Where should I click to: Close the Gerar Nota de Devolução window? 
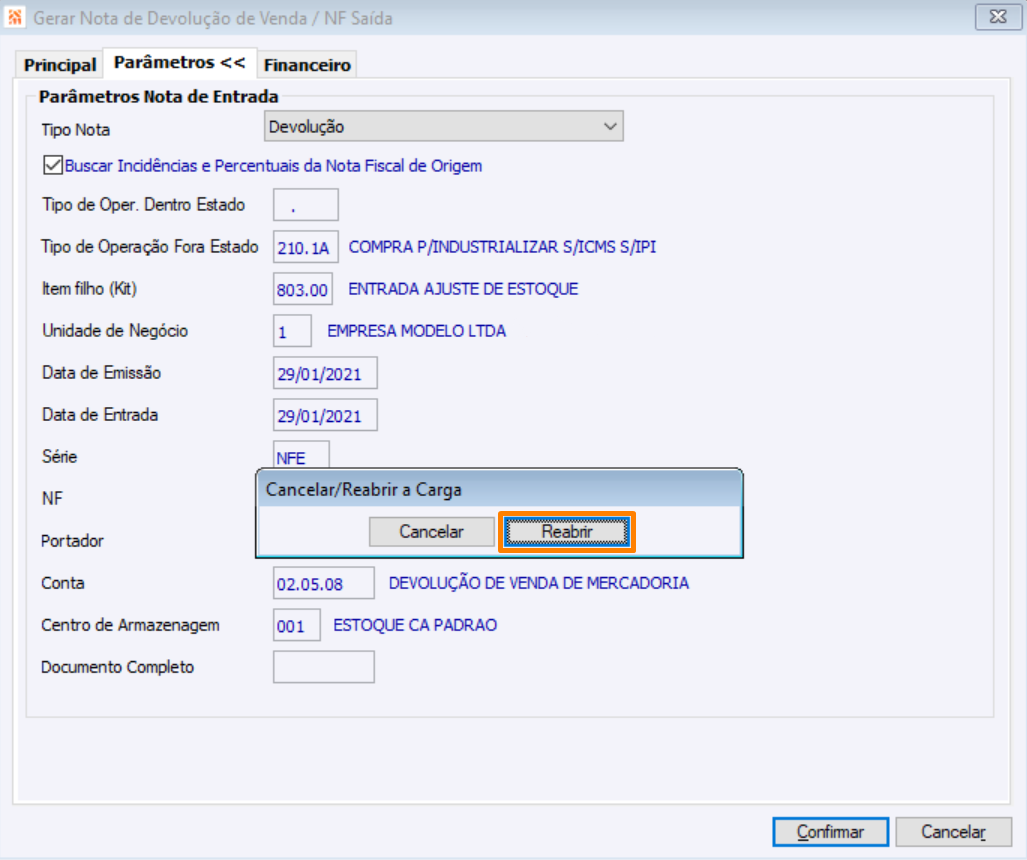click(998, 17)
